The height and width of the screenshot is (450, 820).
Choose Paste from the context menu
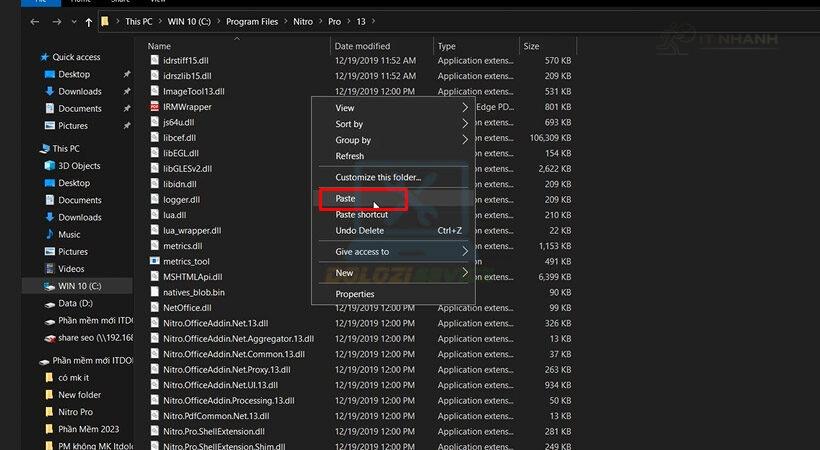coord(346,199)
